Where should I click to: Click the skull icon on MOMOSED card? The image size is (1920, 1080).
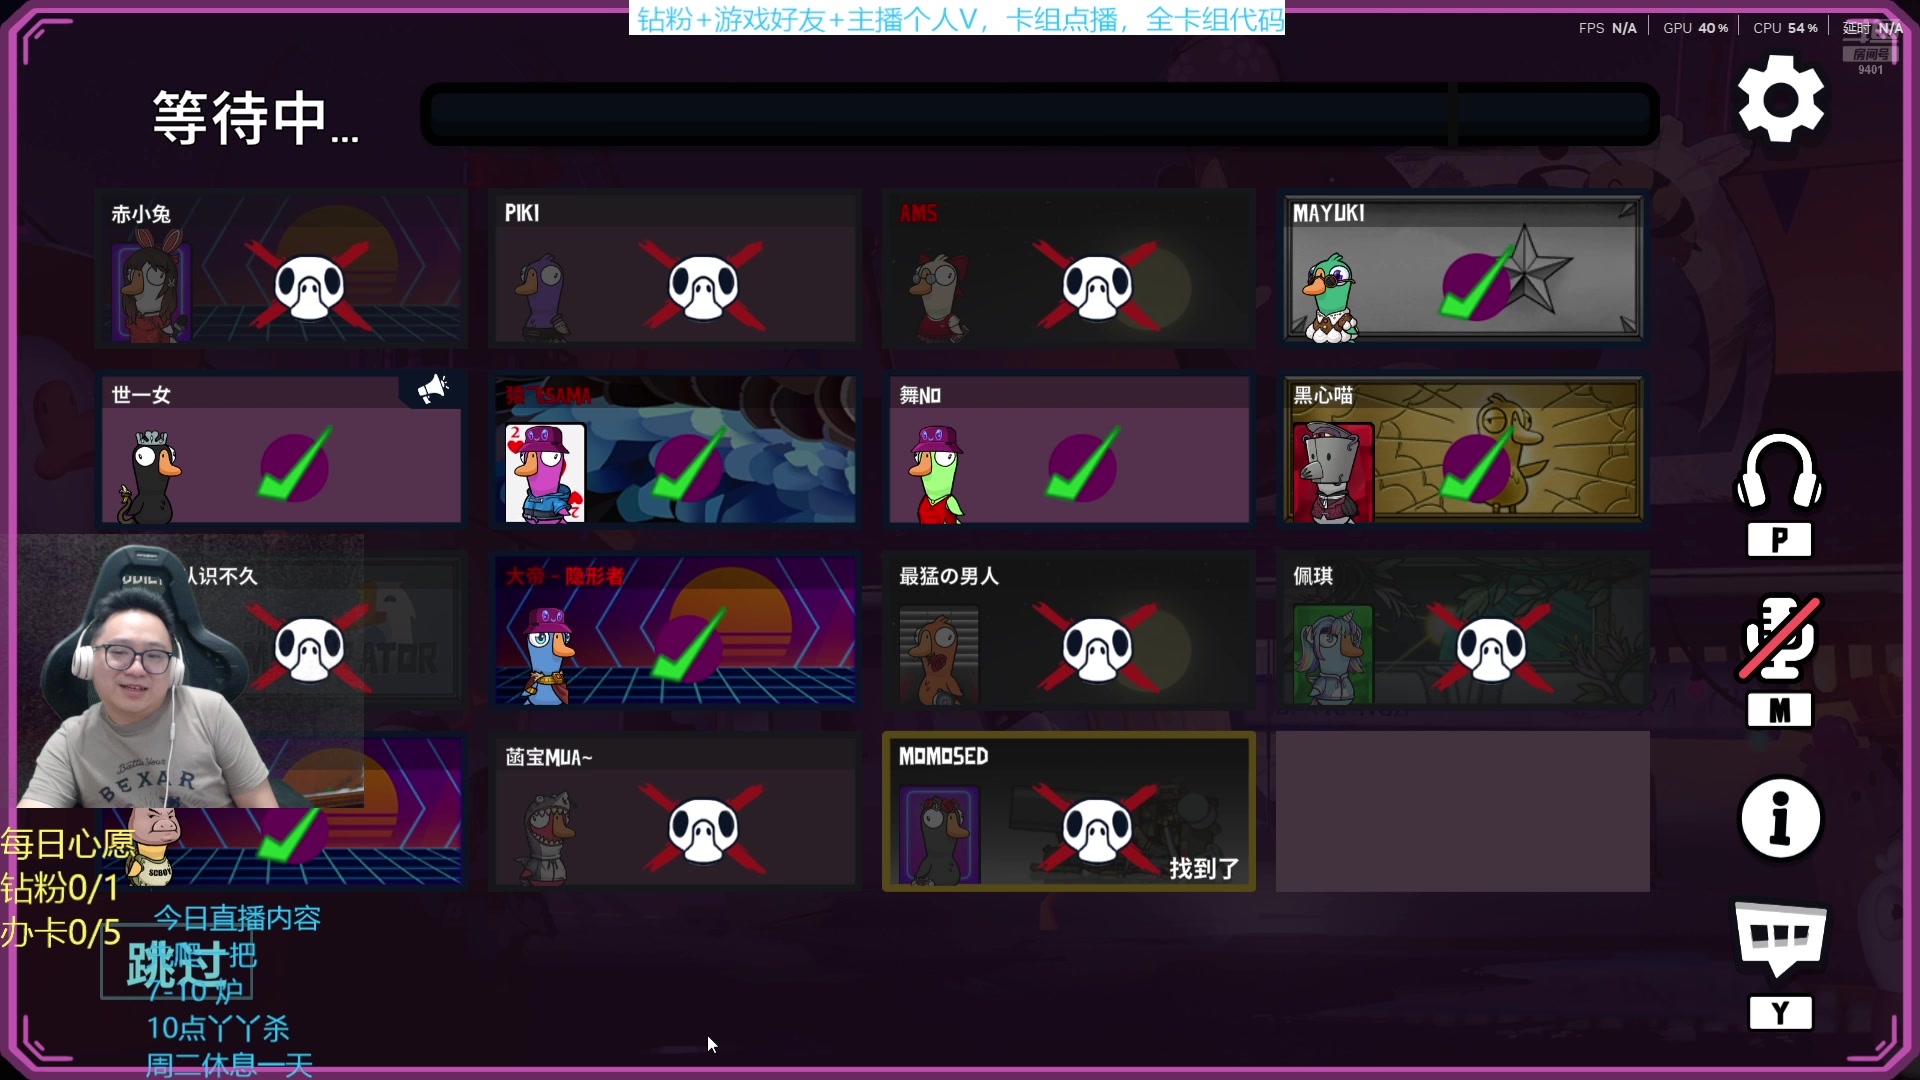click(1097, 830)
